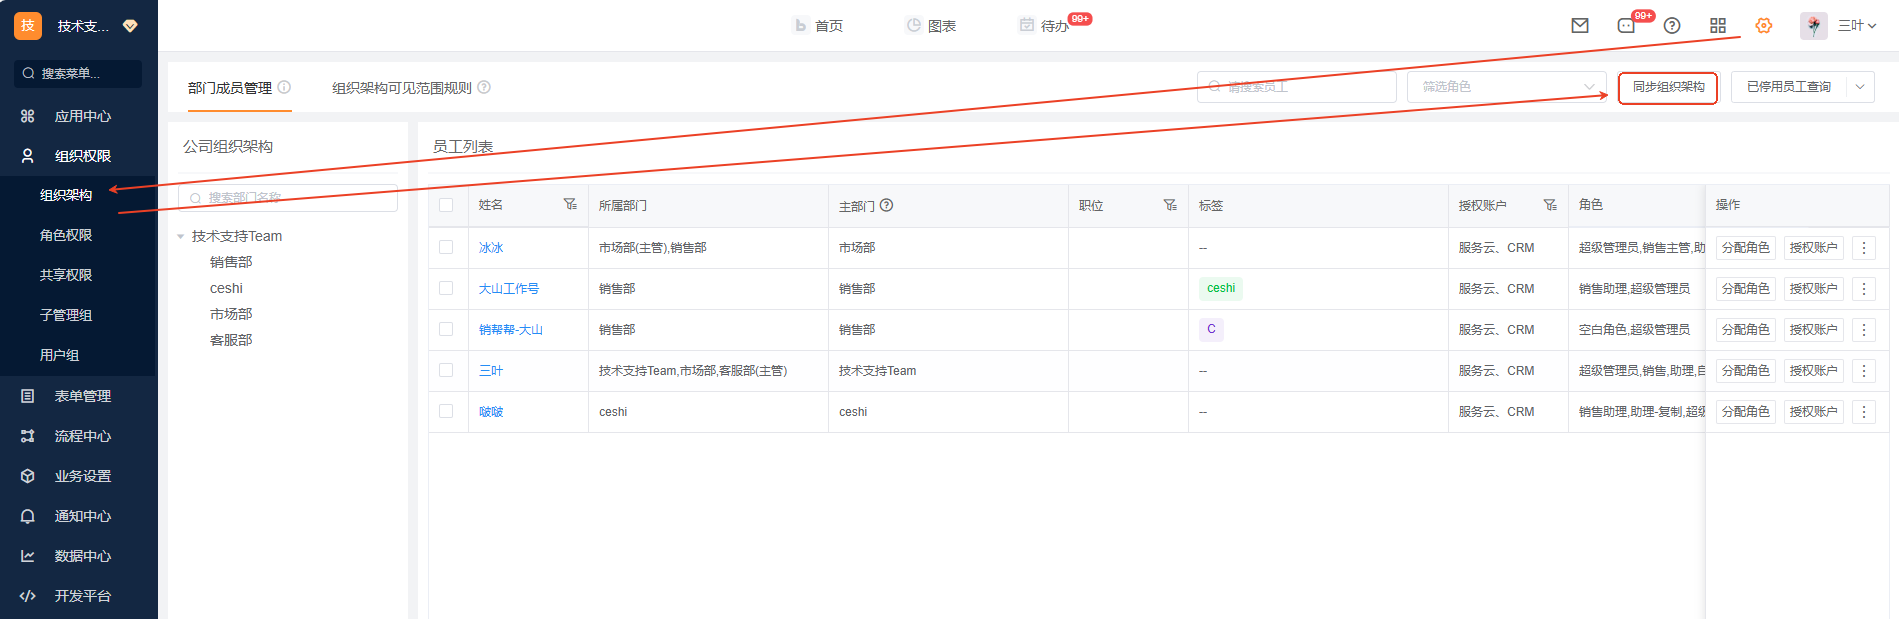Screen dimensions: 1899x619
Task: Expand the 已停用员工查询 dropdown arrow
Action: point(1860,87)
